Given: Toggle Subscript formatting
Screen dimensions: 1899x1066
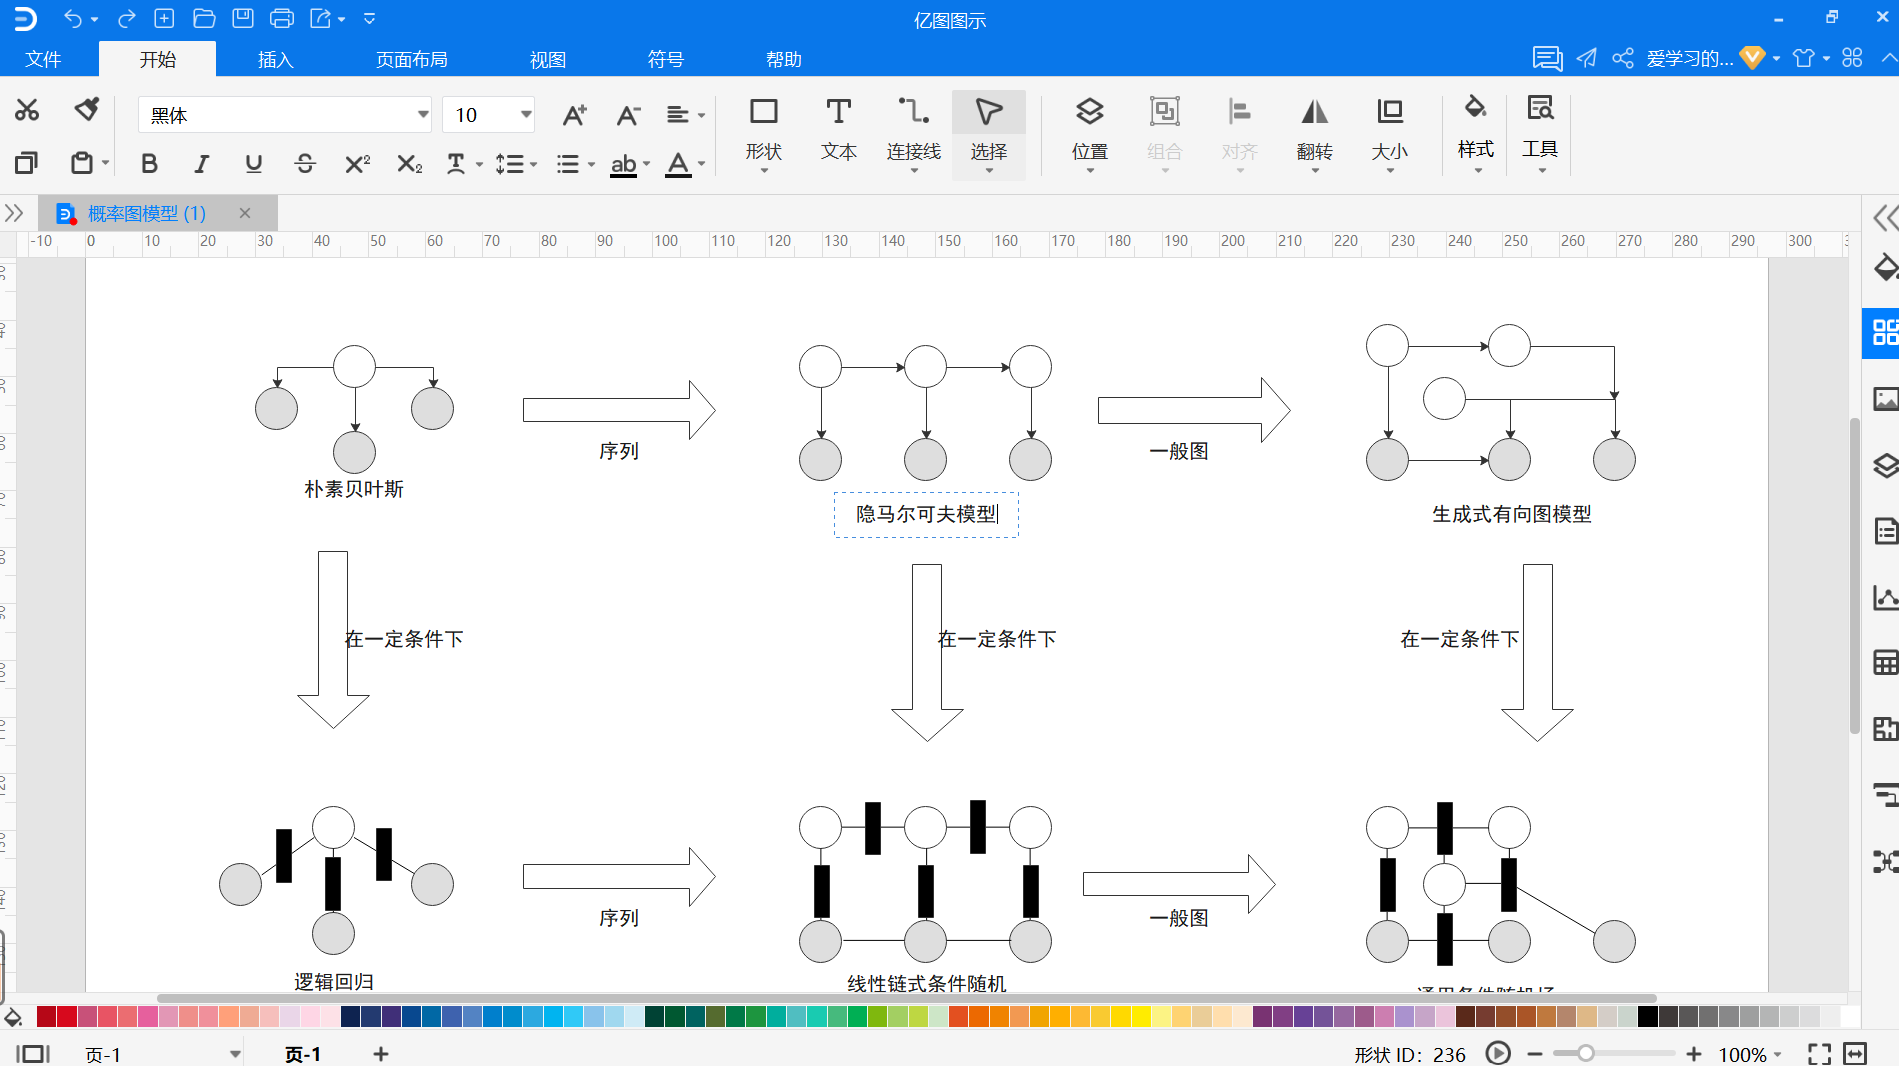Looking at the screenshot, I should 409,163.
